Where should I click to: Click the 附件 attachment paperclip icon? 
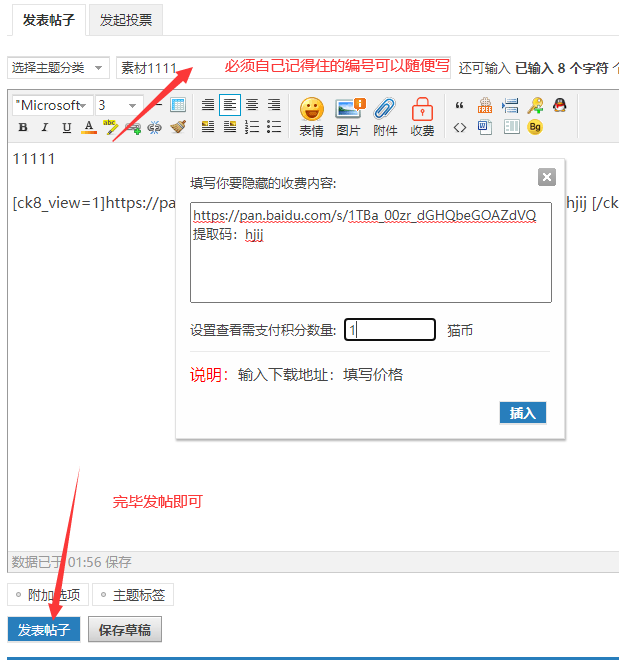point(385,116)
